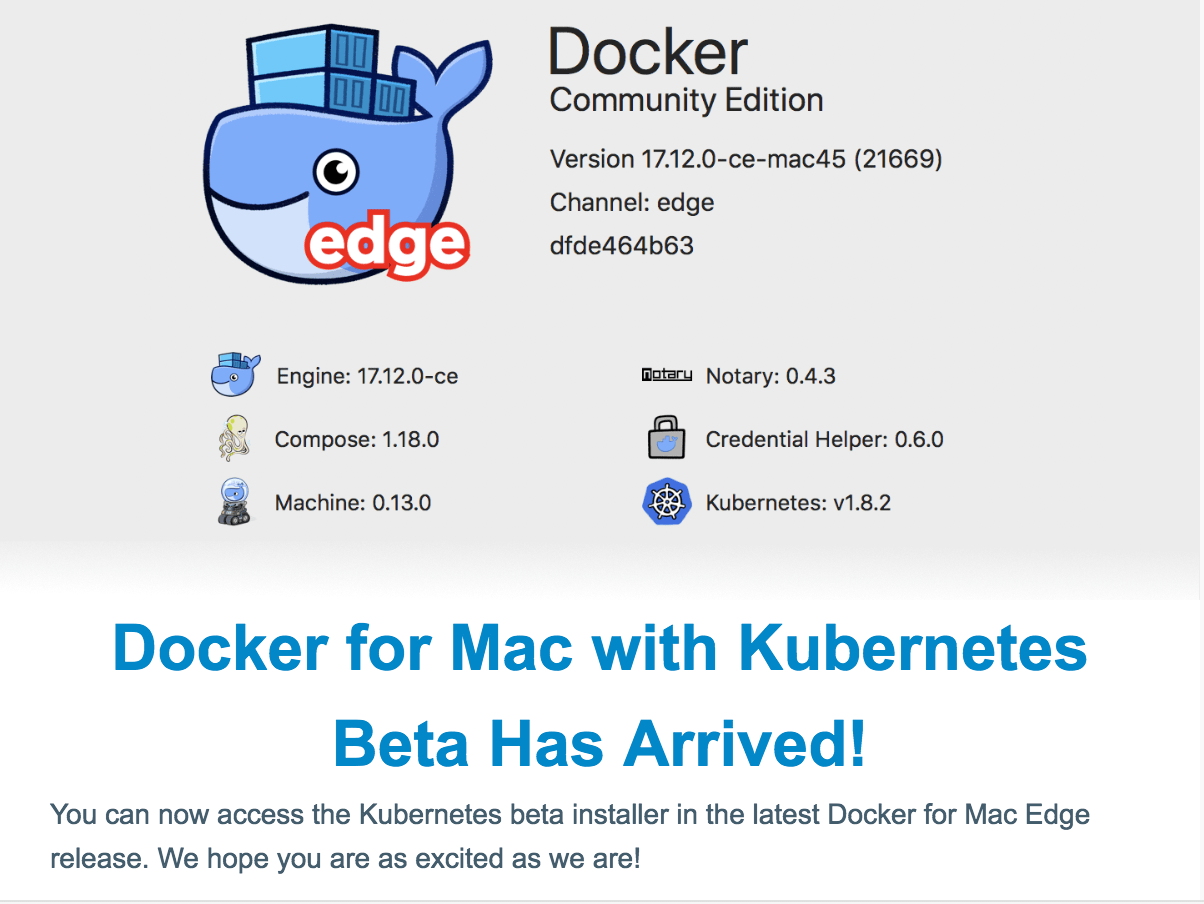Click the Kubernetes: v1.8.2 label
Image resolution: width=1204 pixels, height=904 pixels.
coord(798,502)
